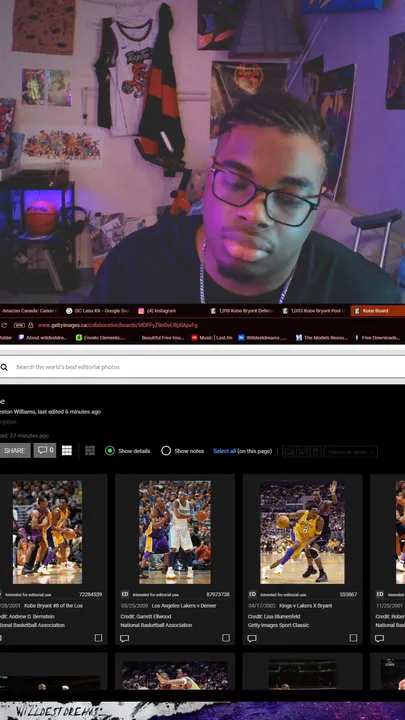Click the date 04/17/2002
Screen dimensions: 405x720
tap(261, 606)
